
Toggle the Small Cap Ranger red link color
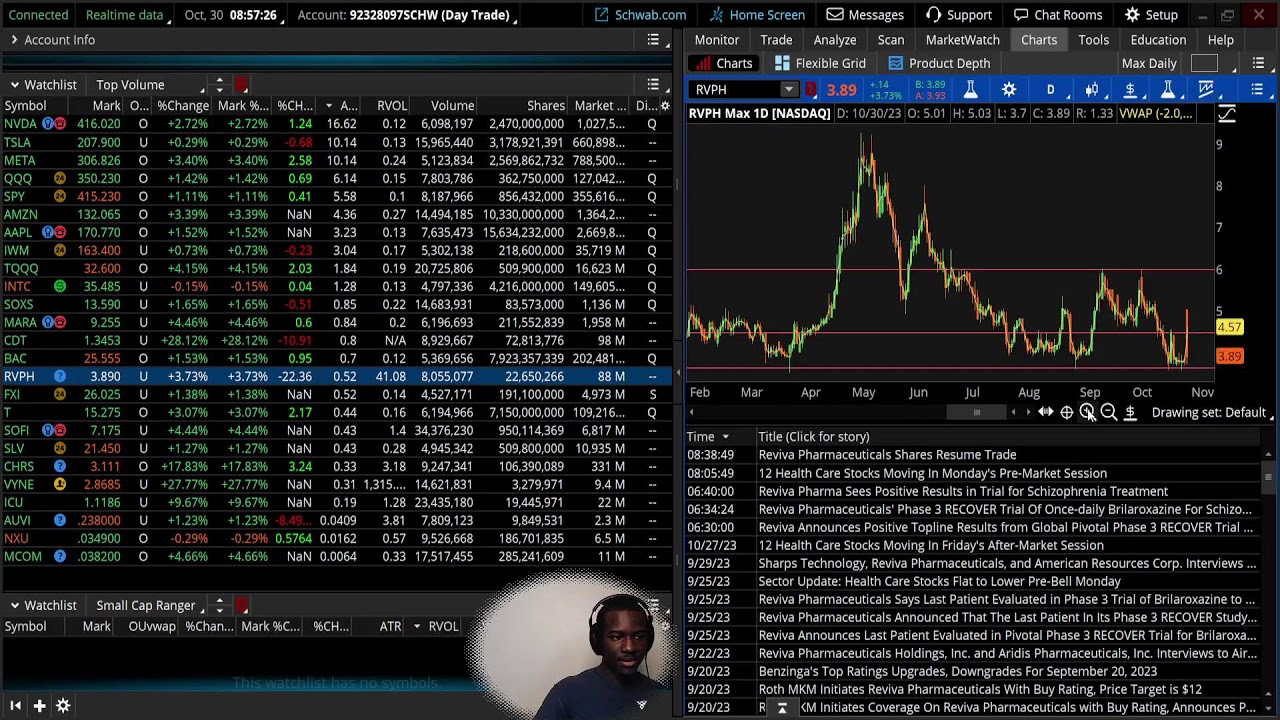click(x=242, y=606)
